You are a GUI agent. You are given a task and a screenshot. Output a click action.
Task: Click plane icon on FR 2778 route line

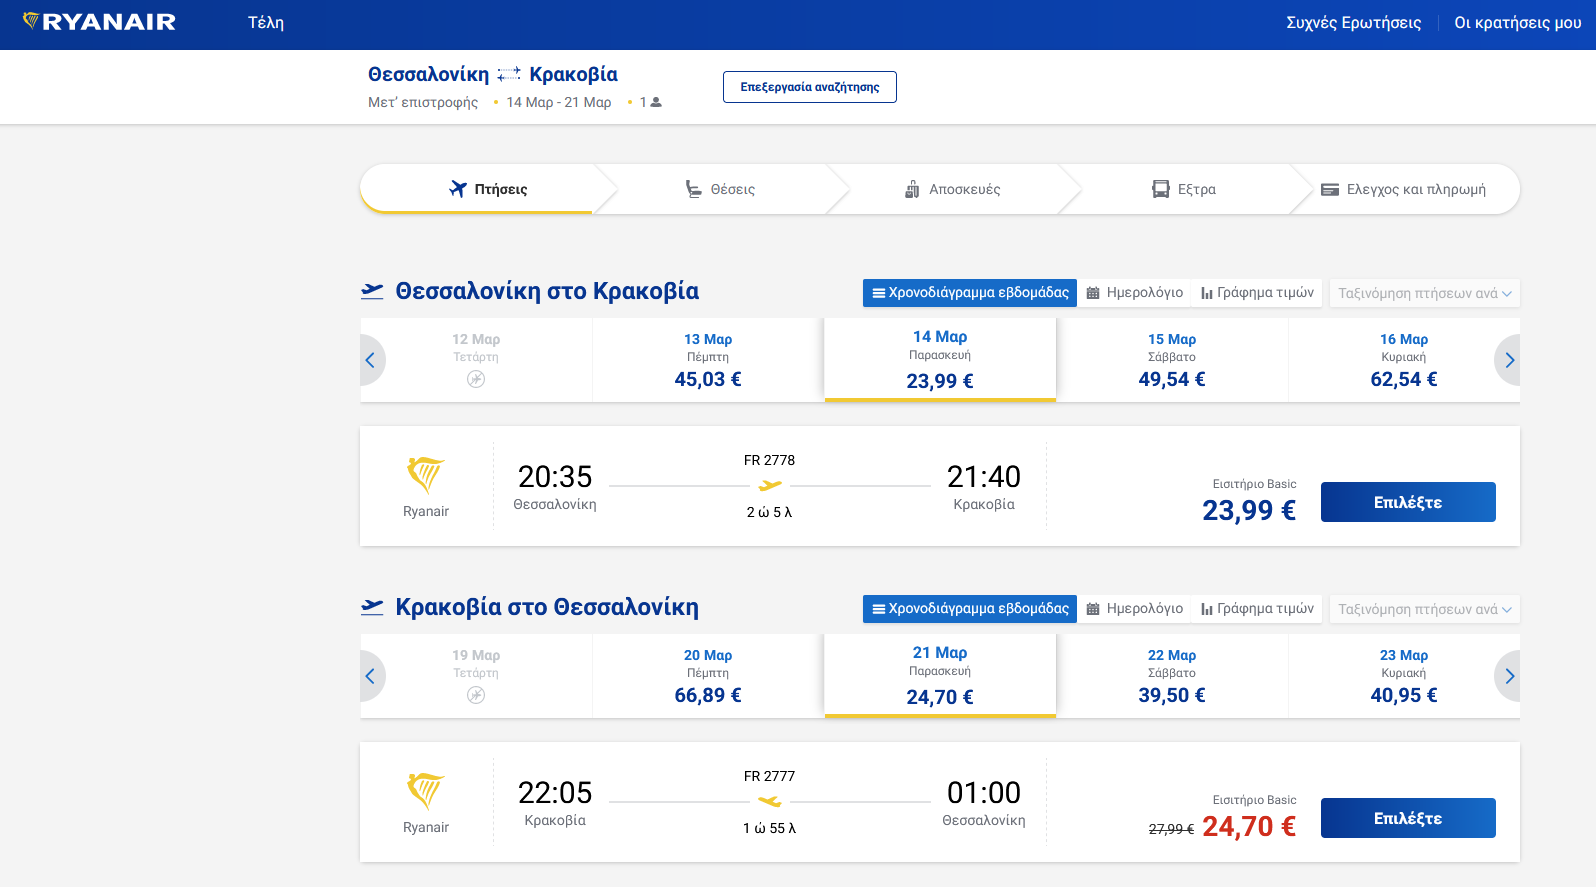(x=770, y=486)
